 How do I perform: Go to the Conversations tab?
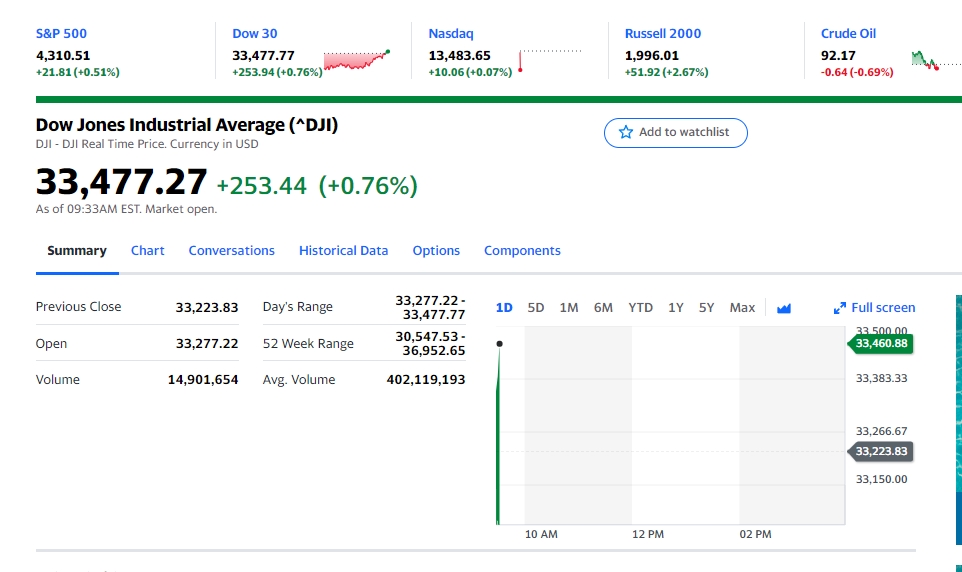231,250
